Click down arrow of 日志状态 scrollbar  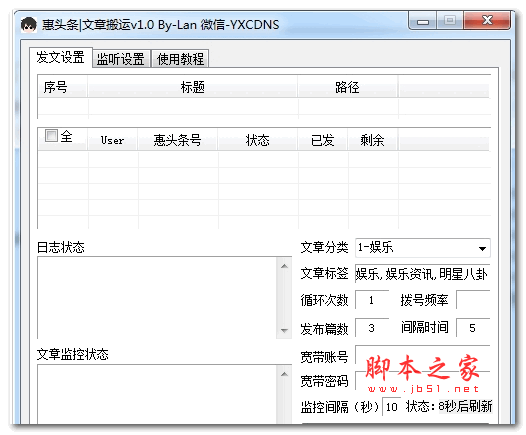pos(284,330)
